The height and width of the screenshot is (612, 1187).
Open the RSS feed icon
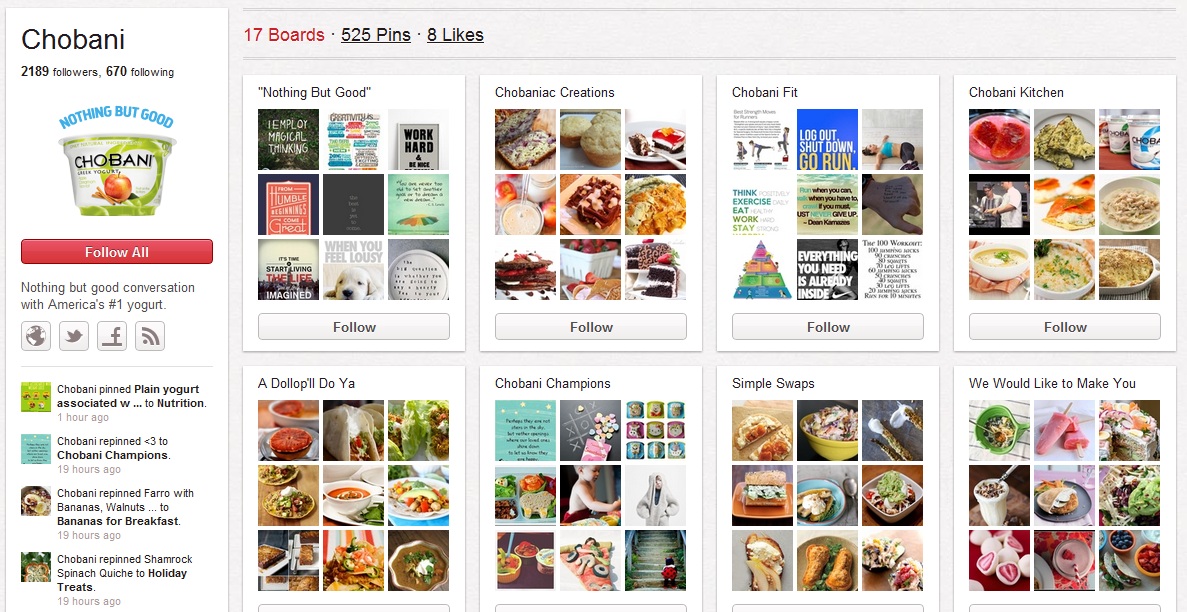tap(150, 336)
